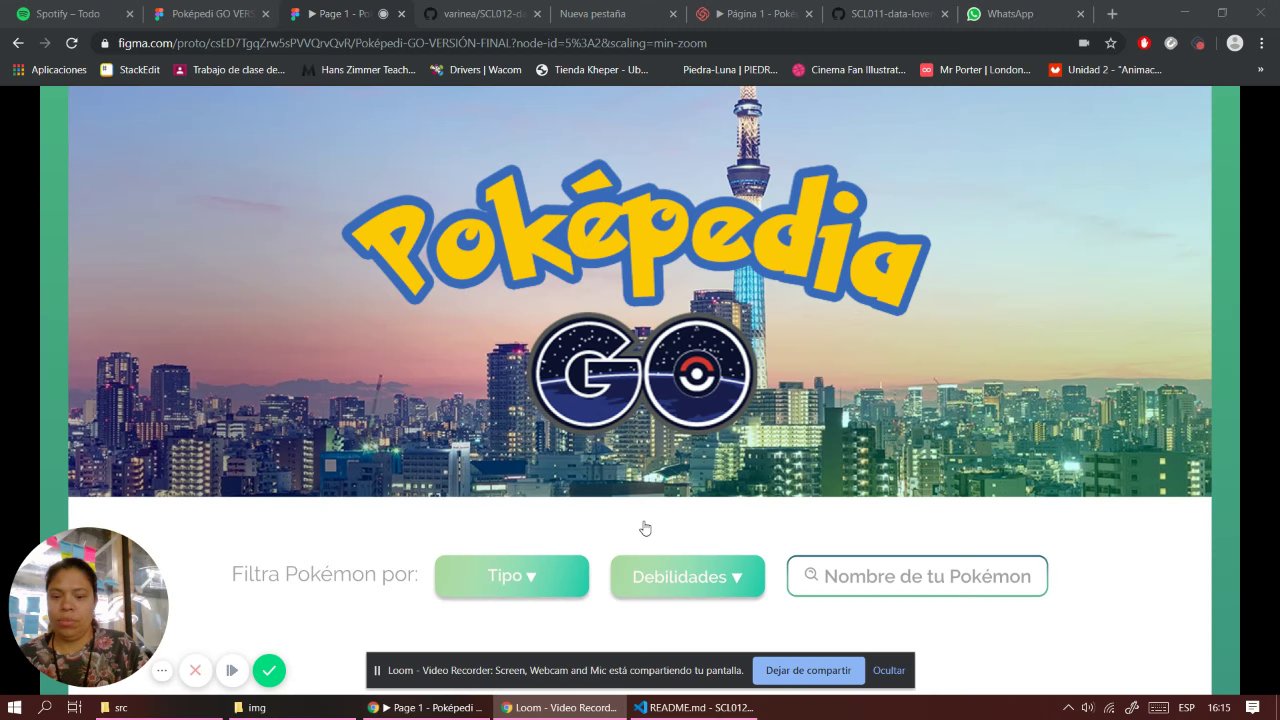
Task: Open the Trabajo de clase de... bookmark
Action: [229, 70]
